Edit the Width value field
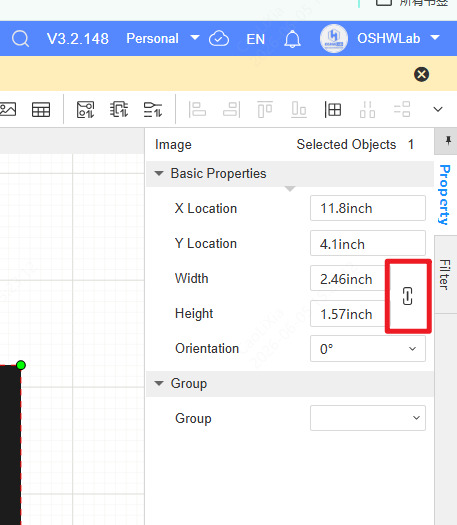 (348, 278)
